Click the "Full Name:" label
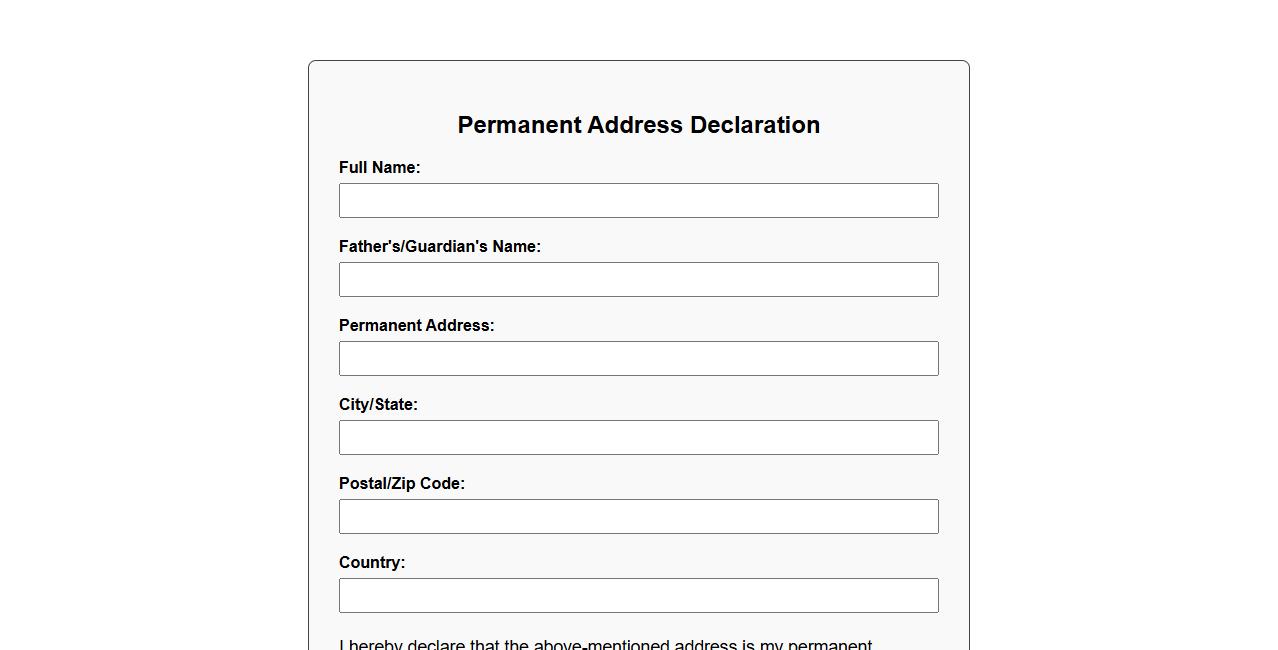Screen dimensions: 1278x650 379,168
